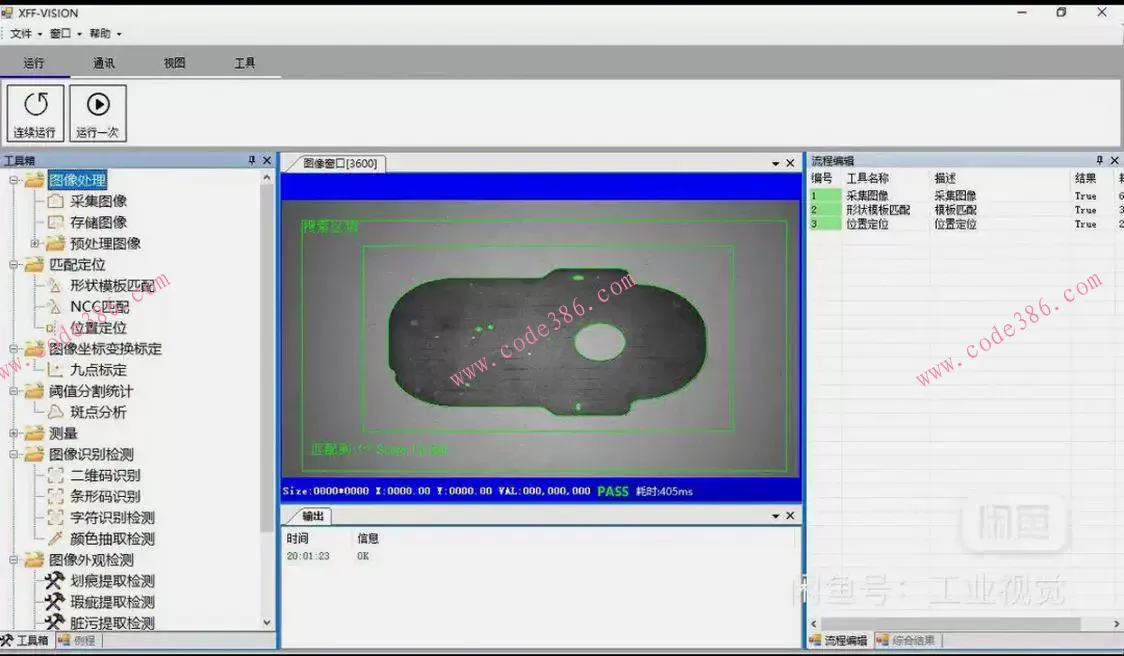Open the 图像窗口 panel dropdown arrow
The width and height of the screenshot is (1124, 656).
(x=775, y=164)
